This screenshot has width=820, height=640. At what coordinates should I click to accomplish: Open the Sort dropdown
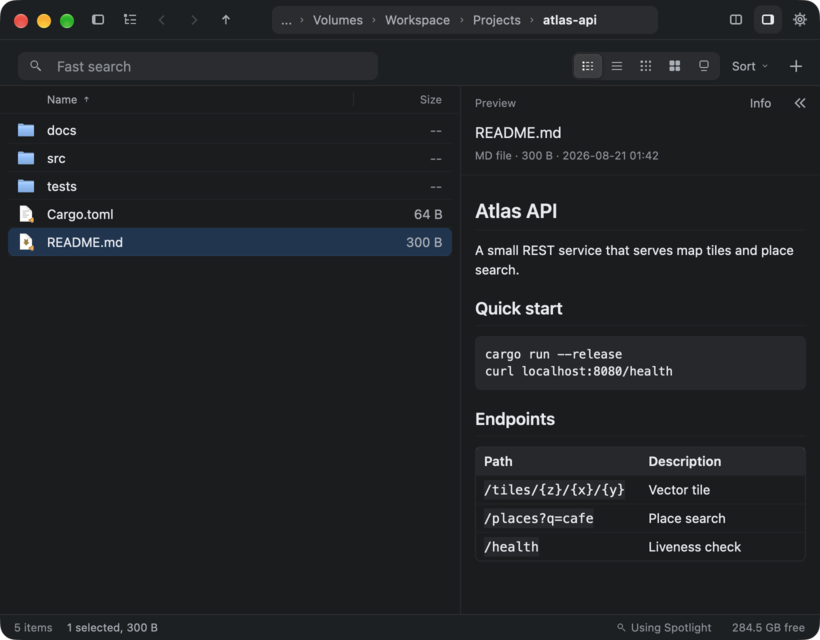coord(750,66)
